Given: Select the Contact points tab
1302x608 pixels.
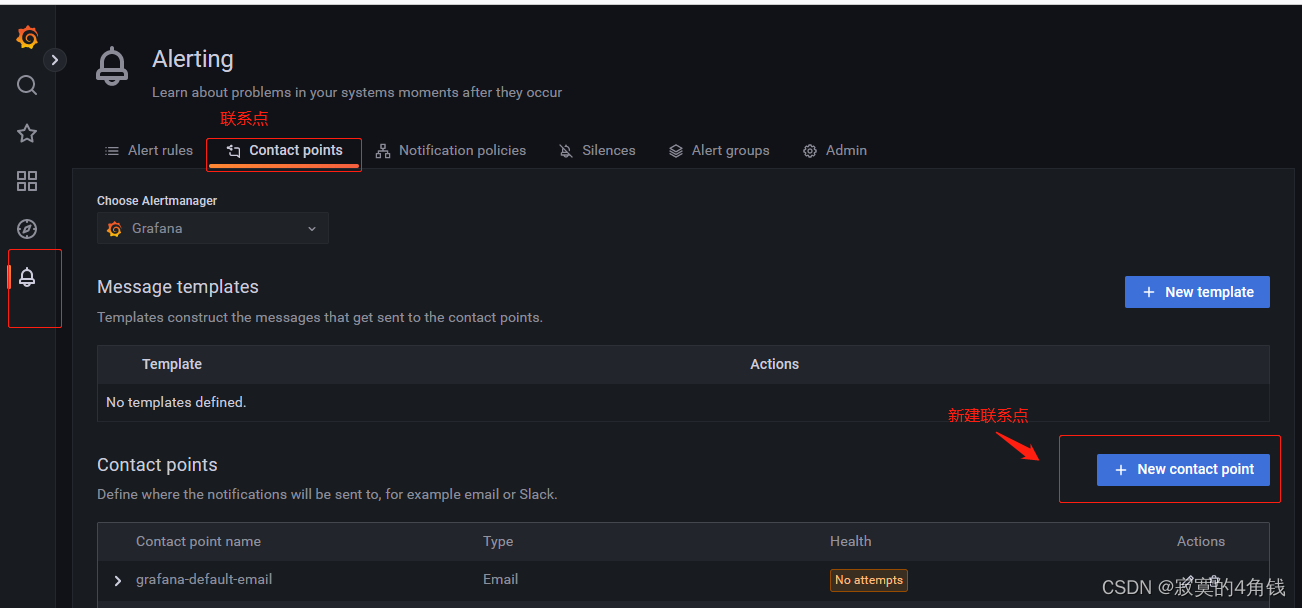Looking at the screenshot, I should pyautogui.click(x=284, y=150).
